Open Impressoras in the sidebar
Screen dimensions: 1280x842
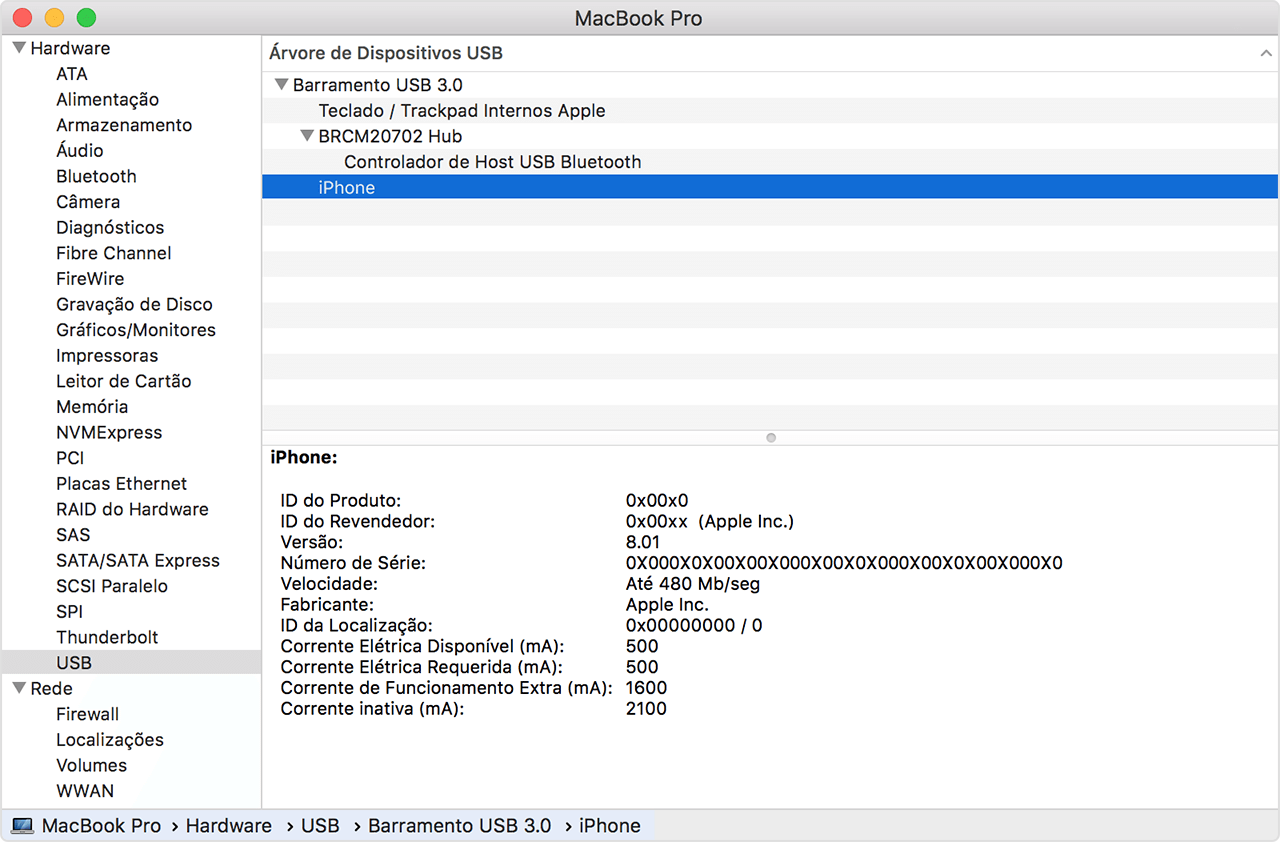pyautogui.click(x=107, y=356)
